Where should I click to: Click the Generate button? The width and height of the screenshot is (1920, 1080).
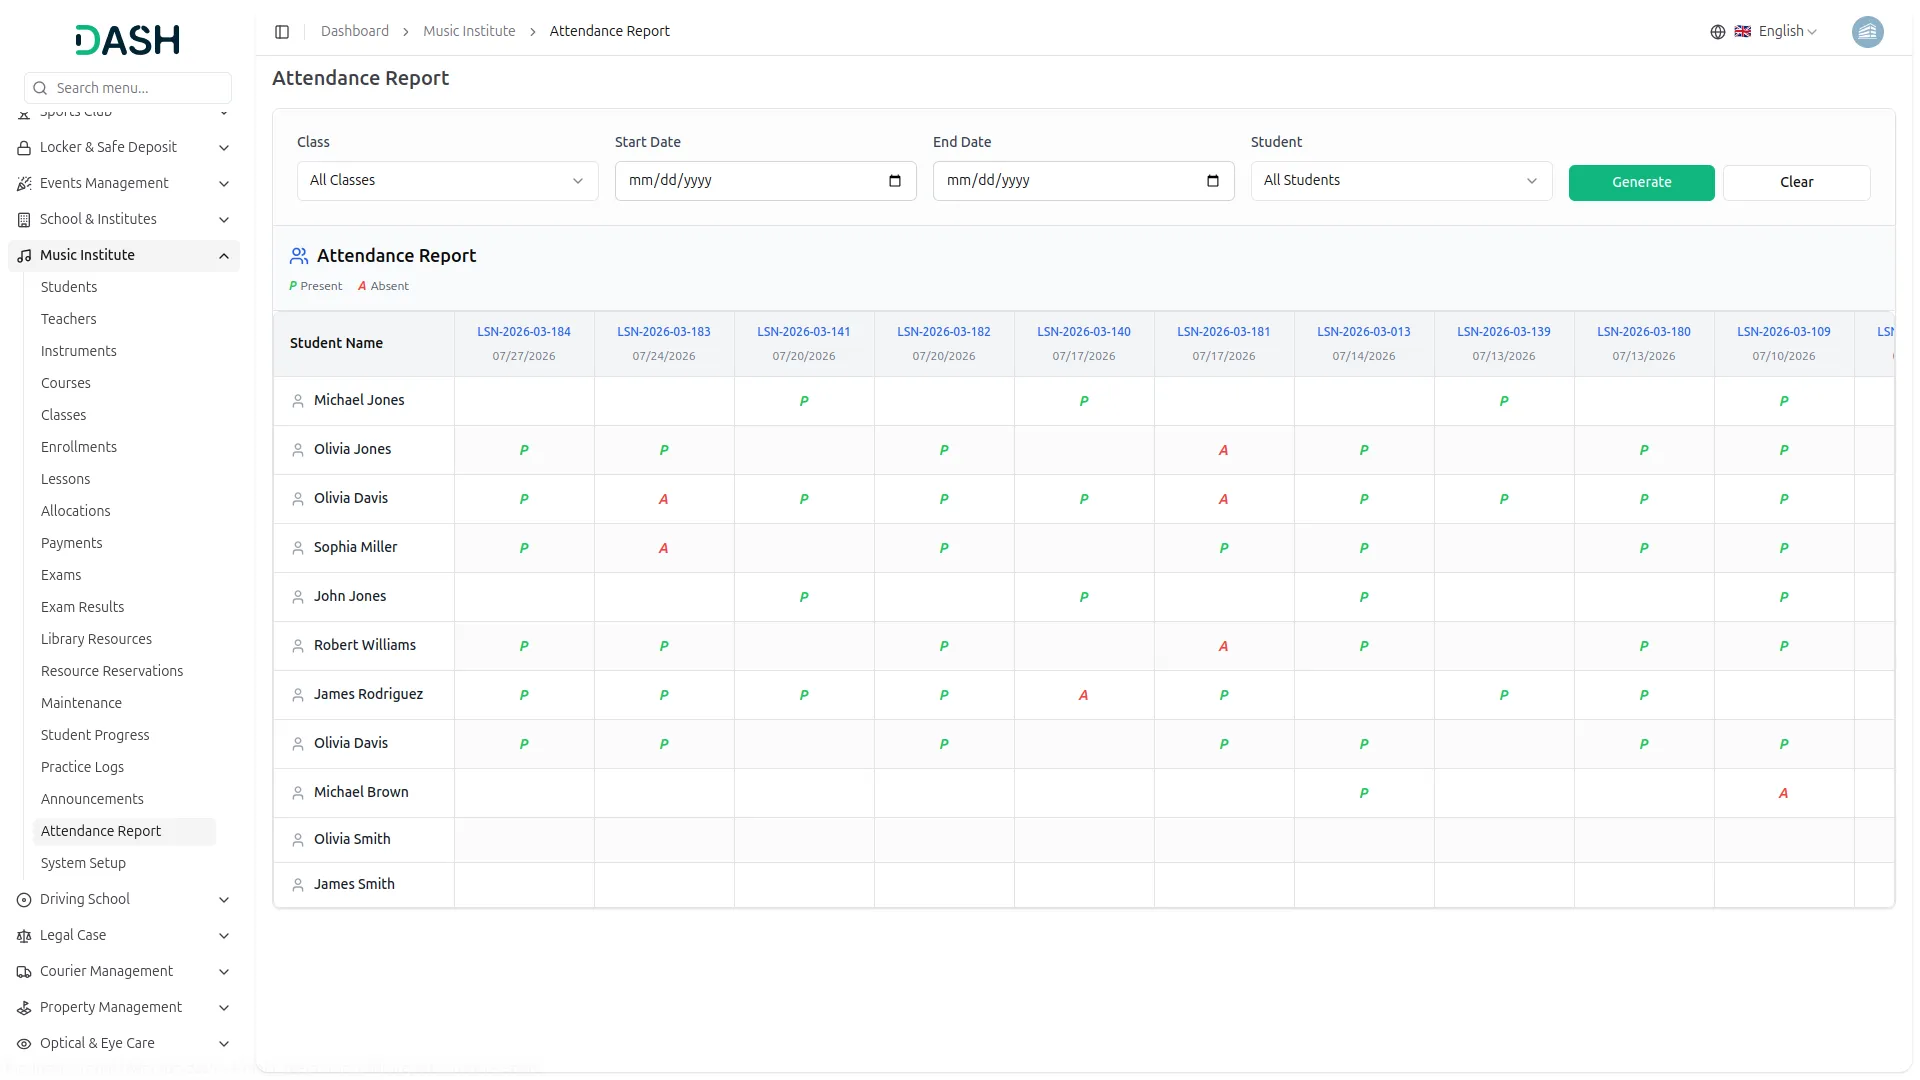[x=1640, y=182]
